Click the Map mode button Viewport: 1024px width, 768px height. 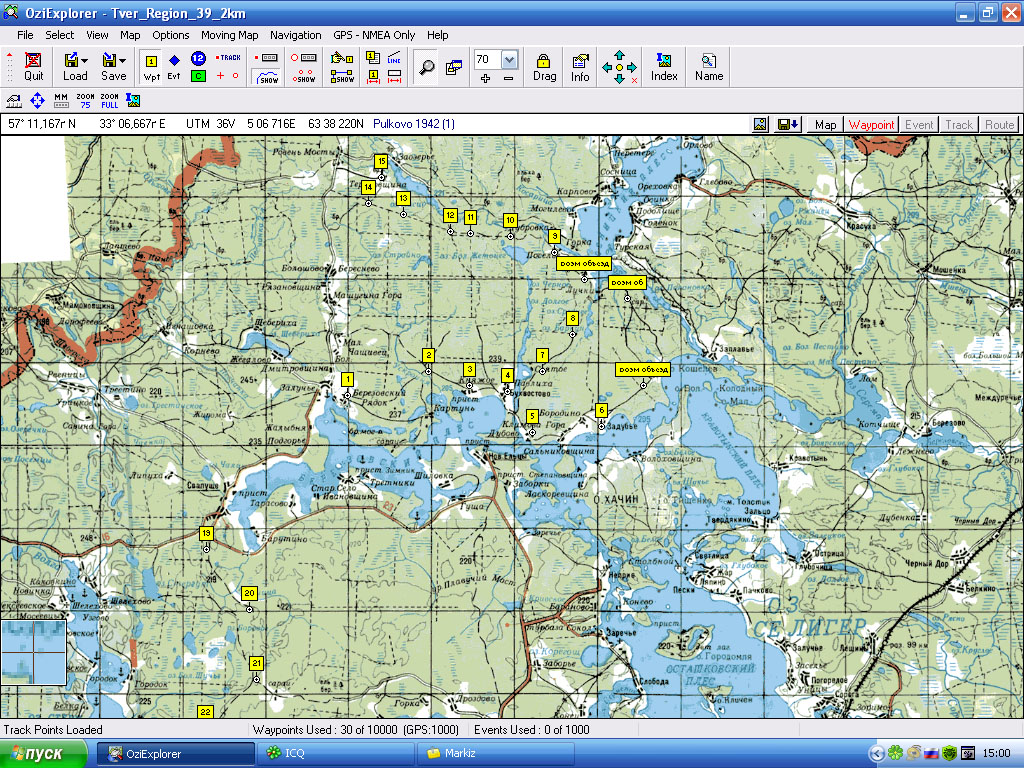tap(825, 125)
